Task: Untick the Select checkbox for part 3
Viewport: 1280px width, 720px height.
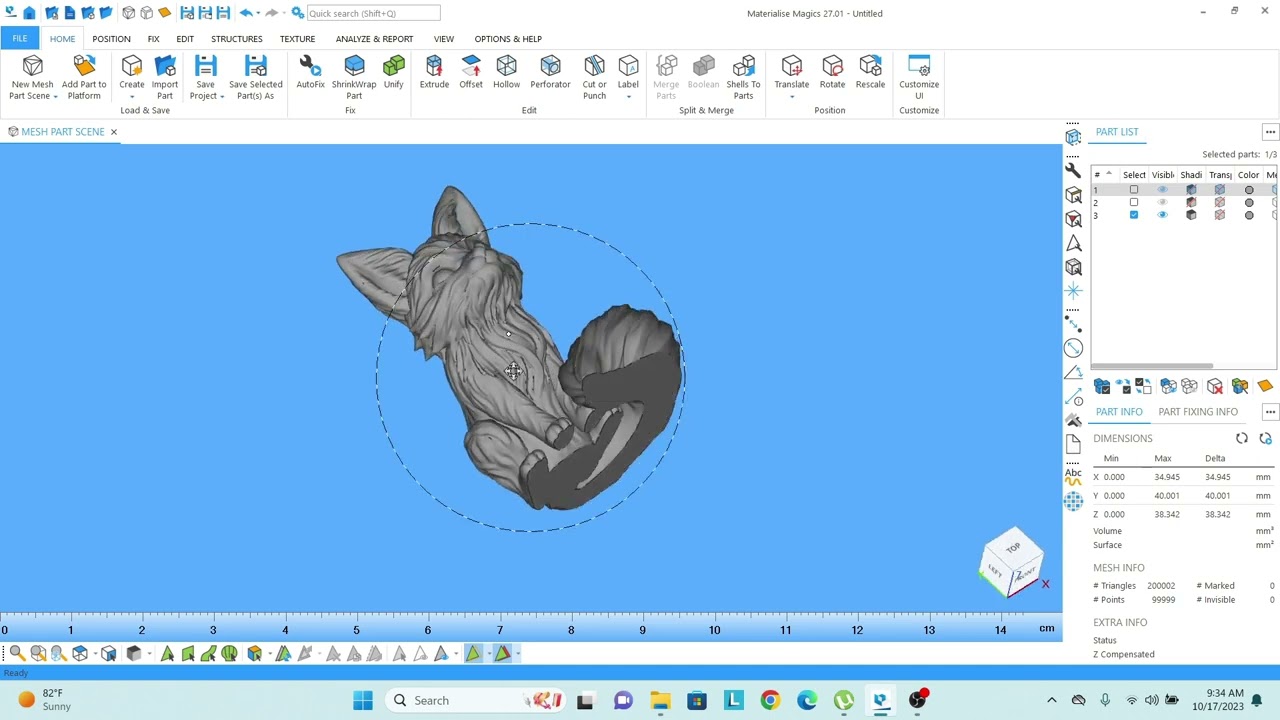Action: click(x=1134, y=215)
